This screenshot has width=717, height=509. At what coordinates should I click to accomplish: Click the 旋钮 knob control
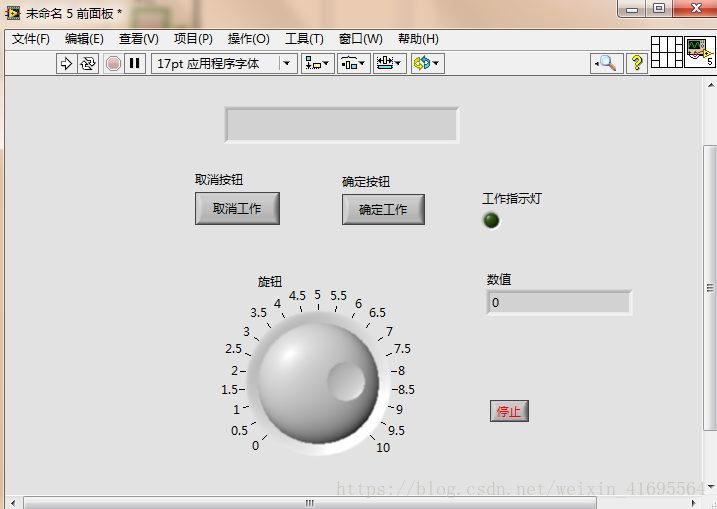319,383
